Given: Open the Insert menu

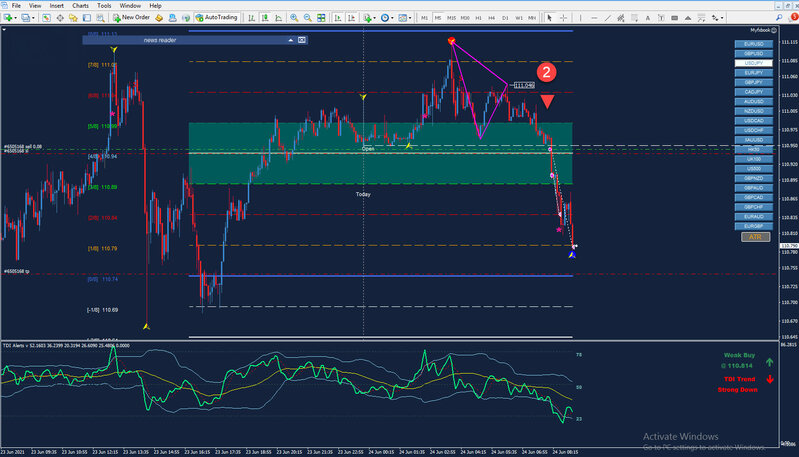Looking at the screenshot, I should 57,6.
